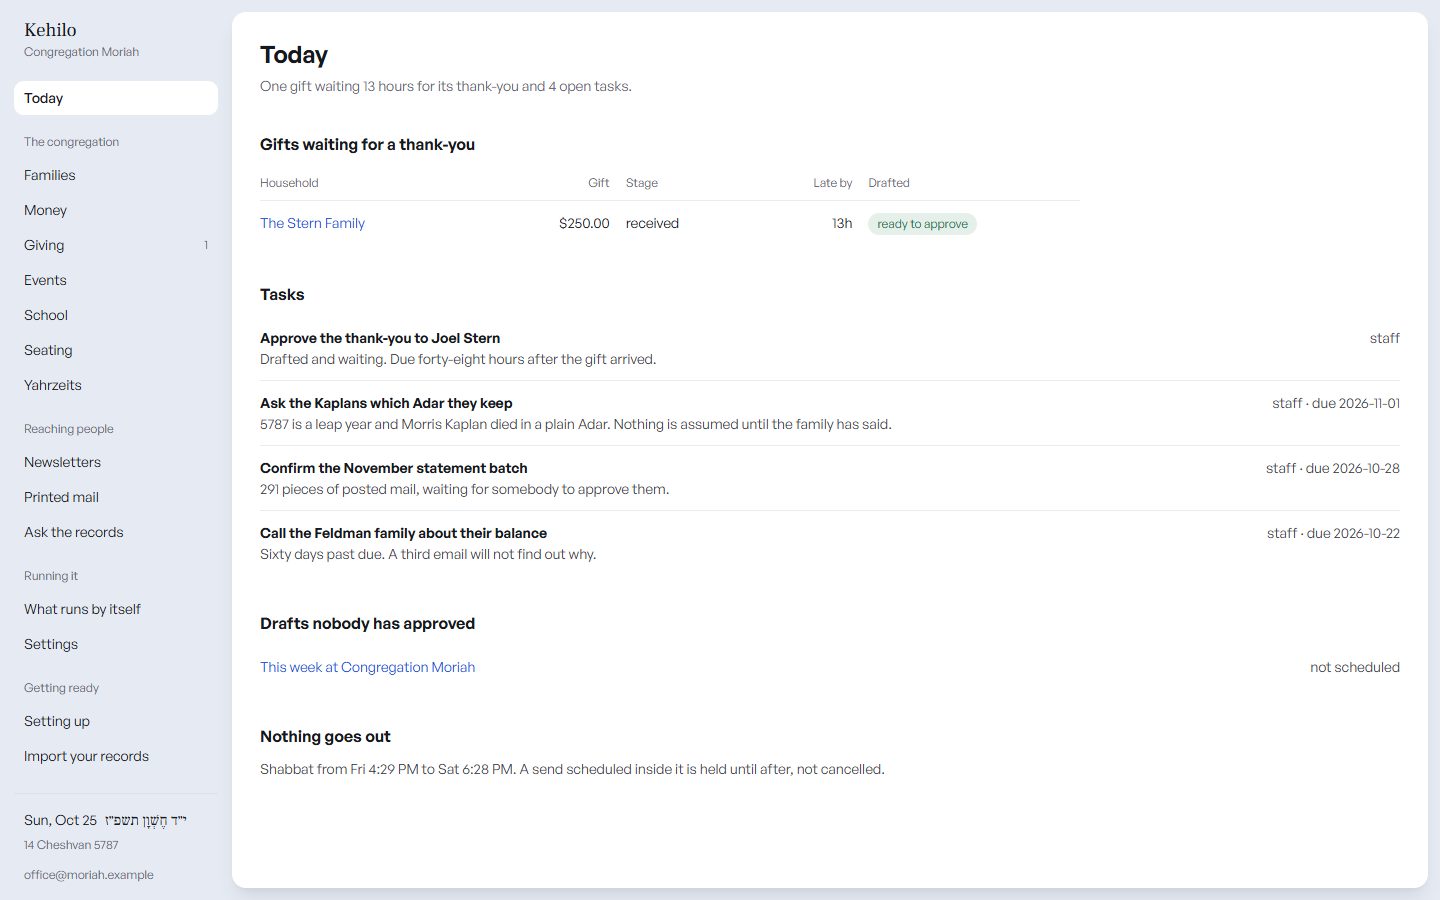Screen dimensions: 1440x900
Task: Navigate to Events
Action: coord(116,280)
